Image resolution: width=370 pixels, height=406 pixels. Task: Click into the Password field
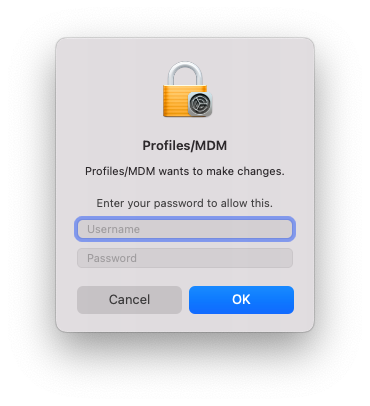coord(185,258)
